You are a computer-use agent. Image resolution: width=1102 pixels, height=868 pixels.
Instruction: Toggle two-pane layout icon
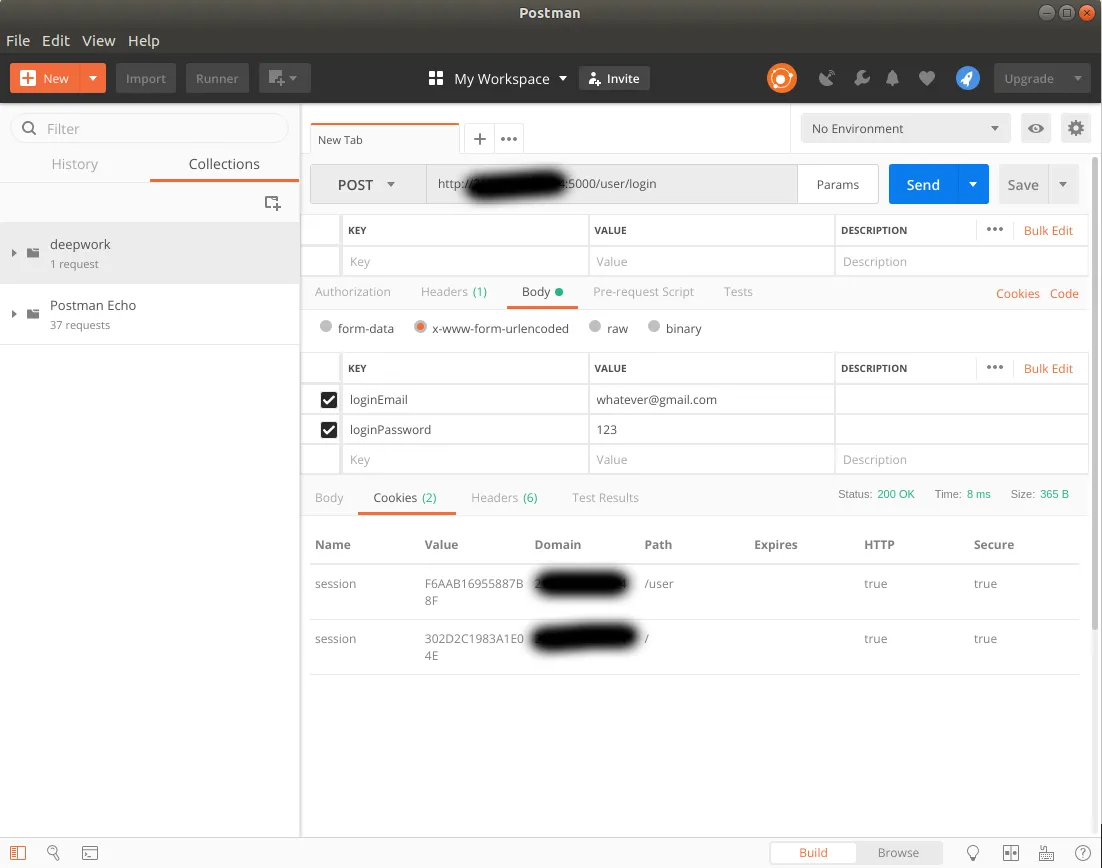1010,853
